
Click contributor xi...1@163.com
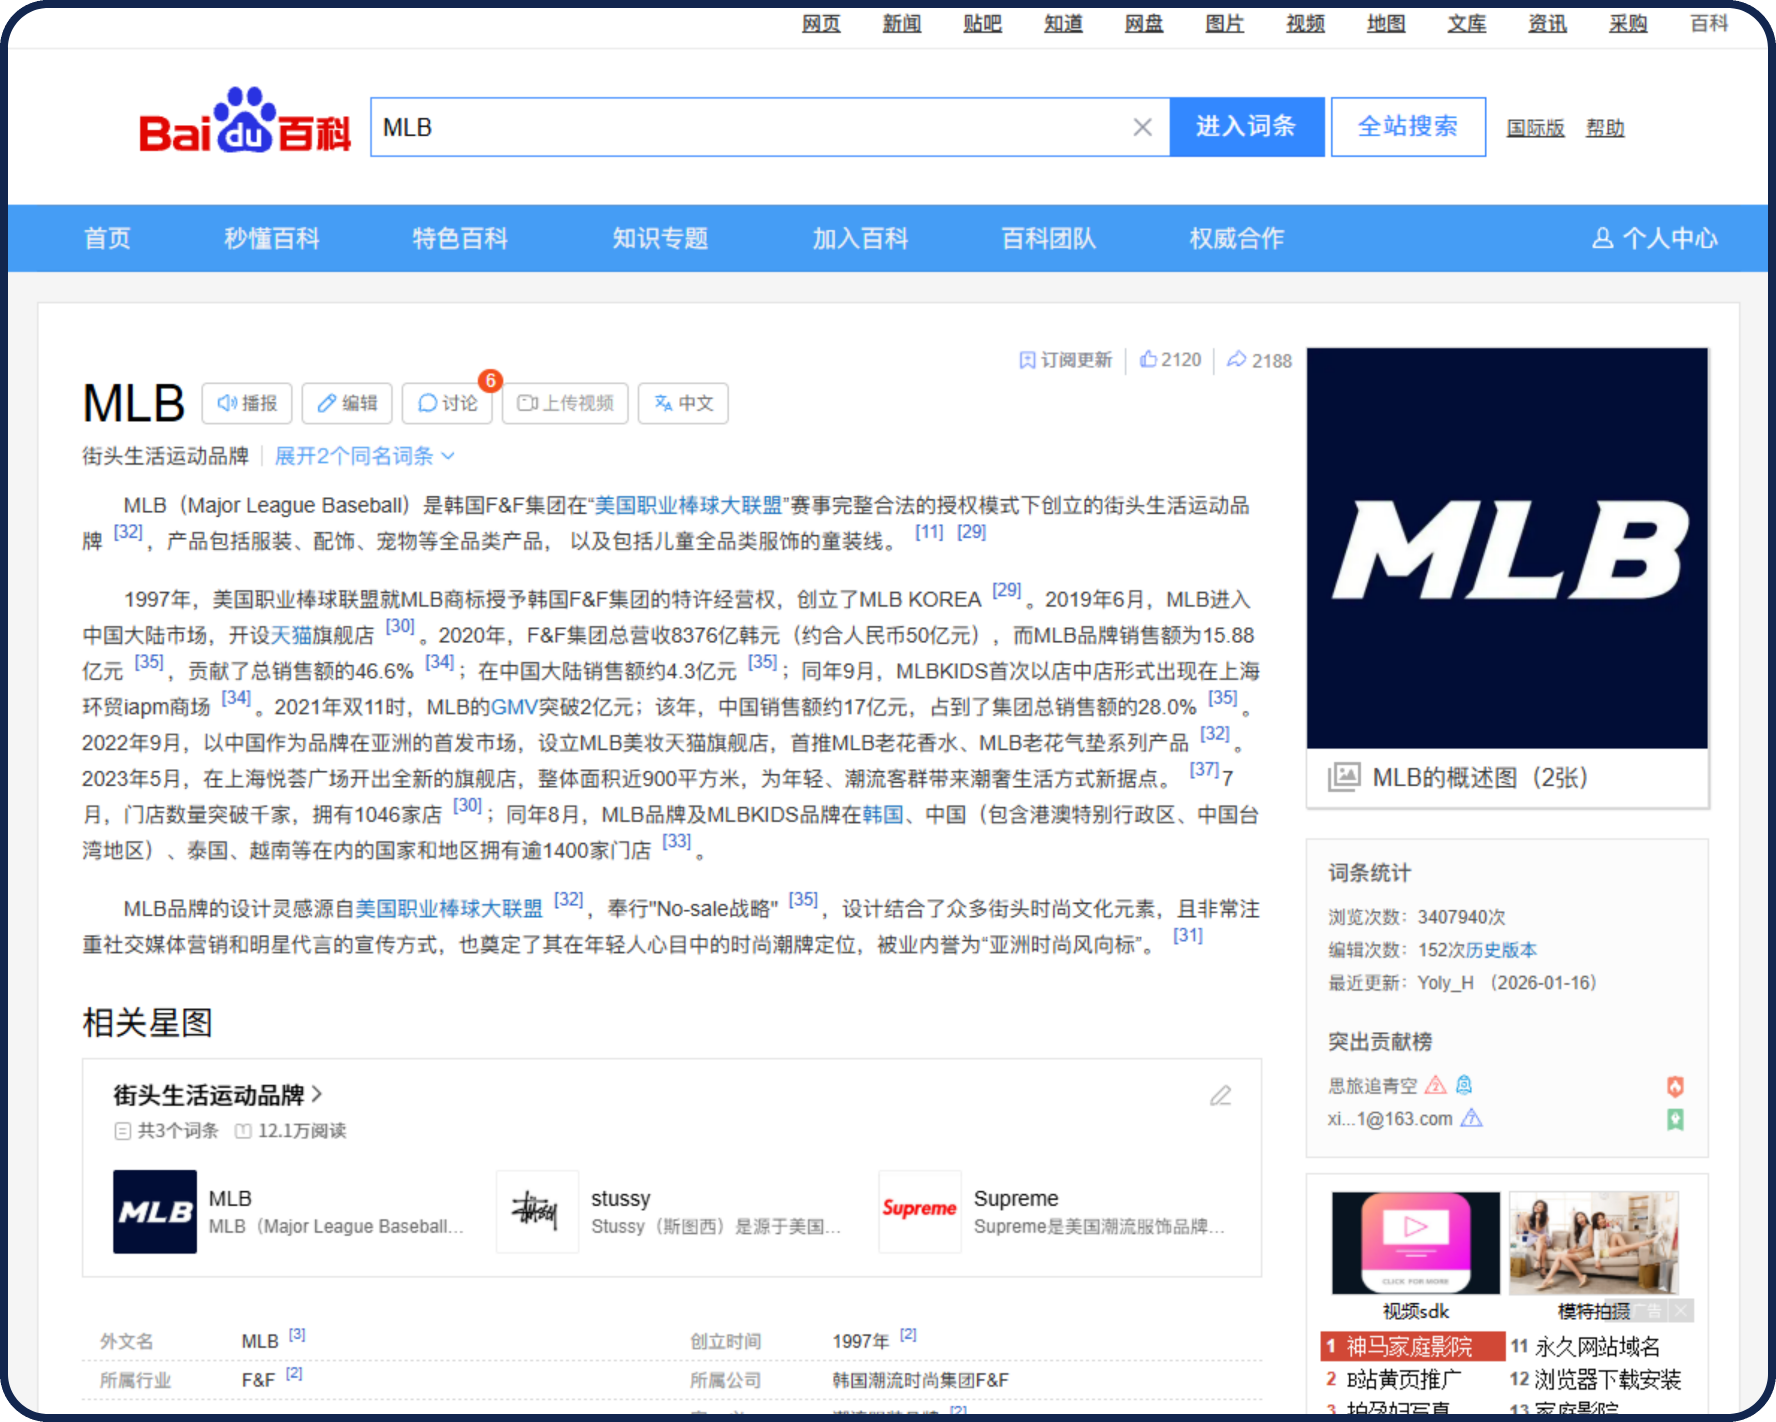(x=1390, y=1119)
